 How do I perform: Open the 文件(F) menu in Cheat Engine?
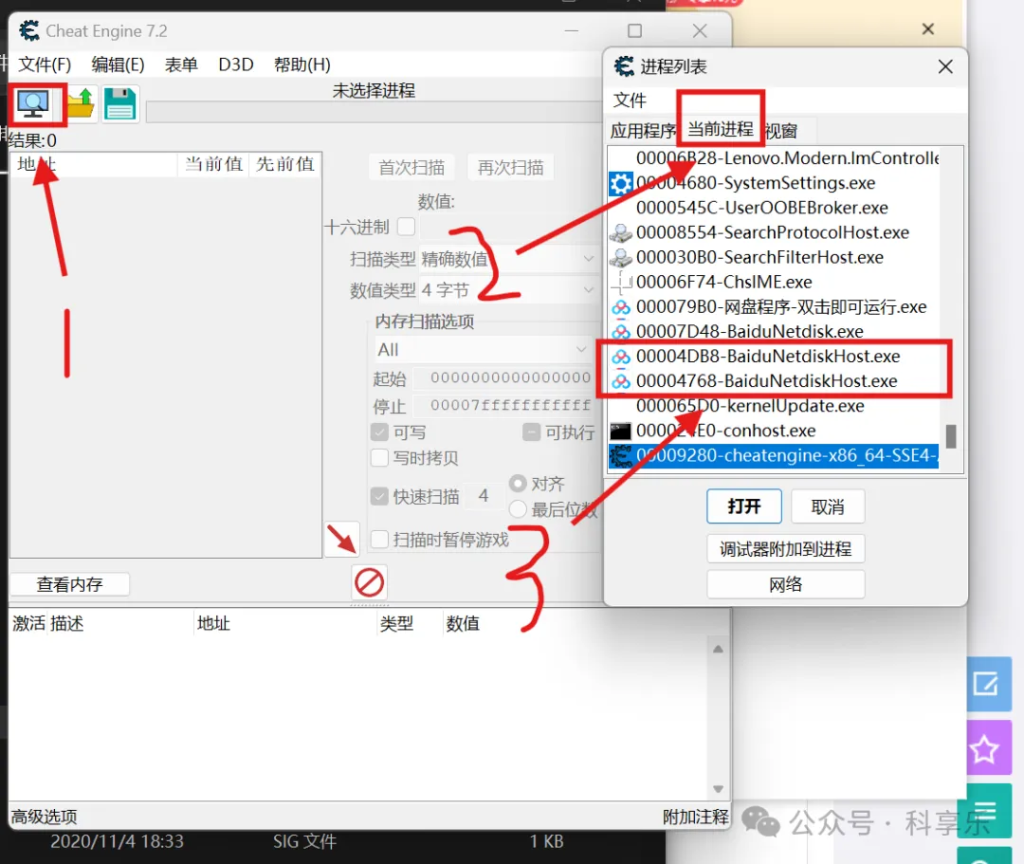pyautogui.click(x=44, y=65)
